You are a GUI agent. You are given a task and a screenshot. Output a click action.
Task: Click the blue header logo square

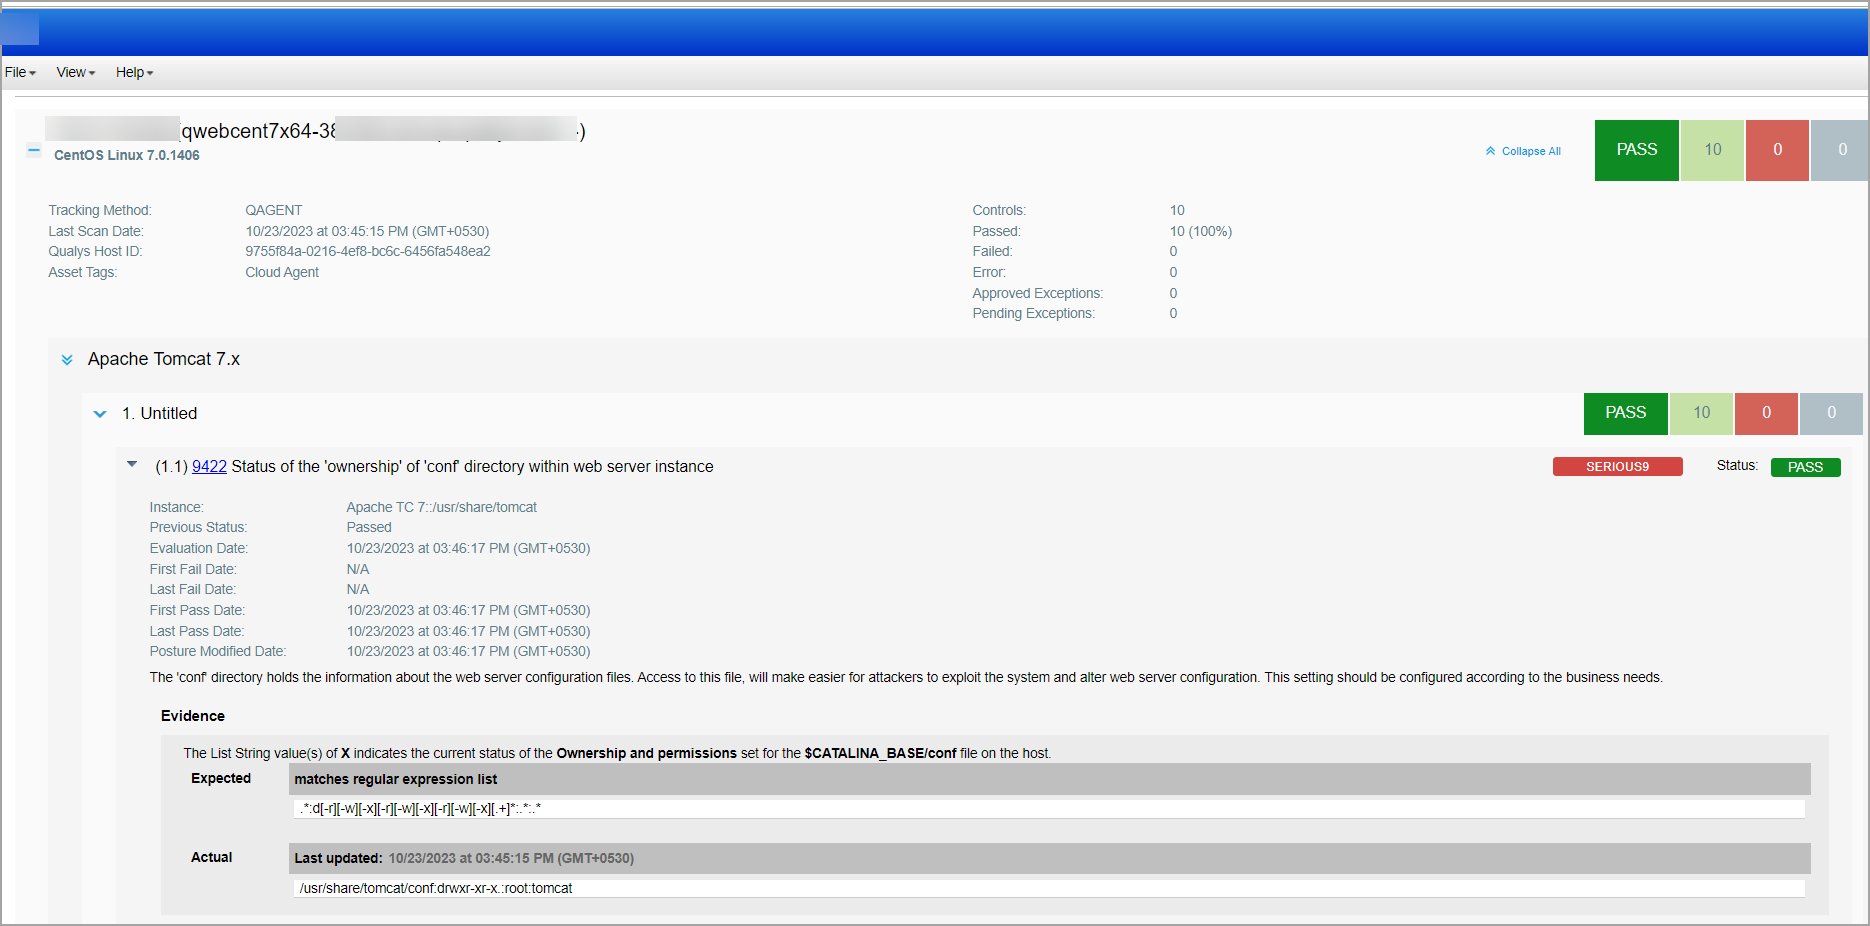tap(20, 29)
